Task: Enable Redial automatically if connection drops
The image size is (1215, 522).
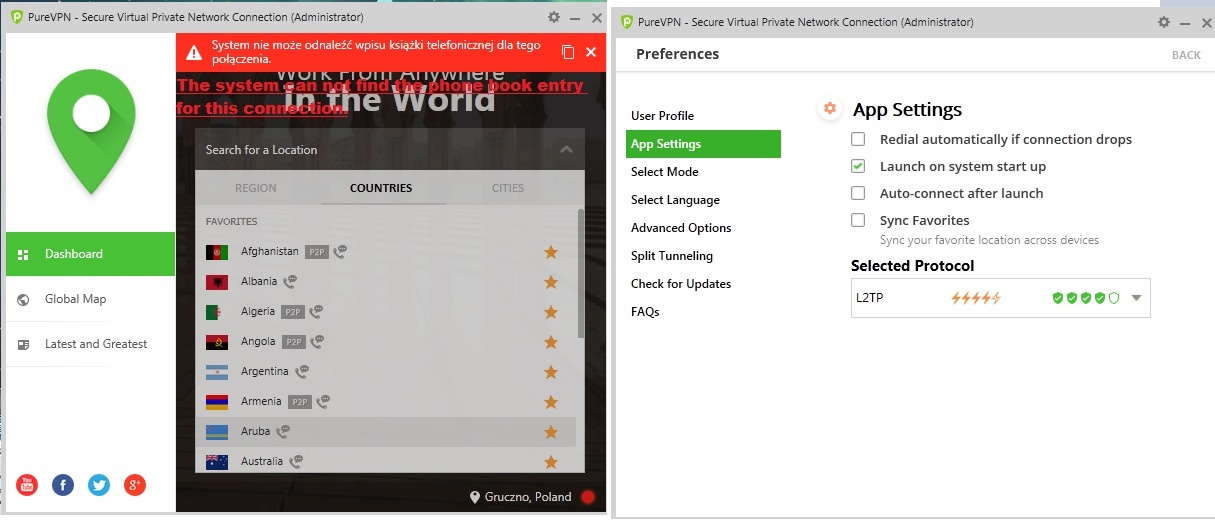Action: [858, 139]
